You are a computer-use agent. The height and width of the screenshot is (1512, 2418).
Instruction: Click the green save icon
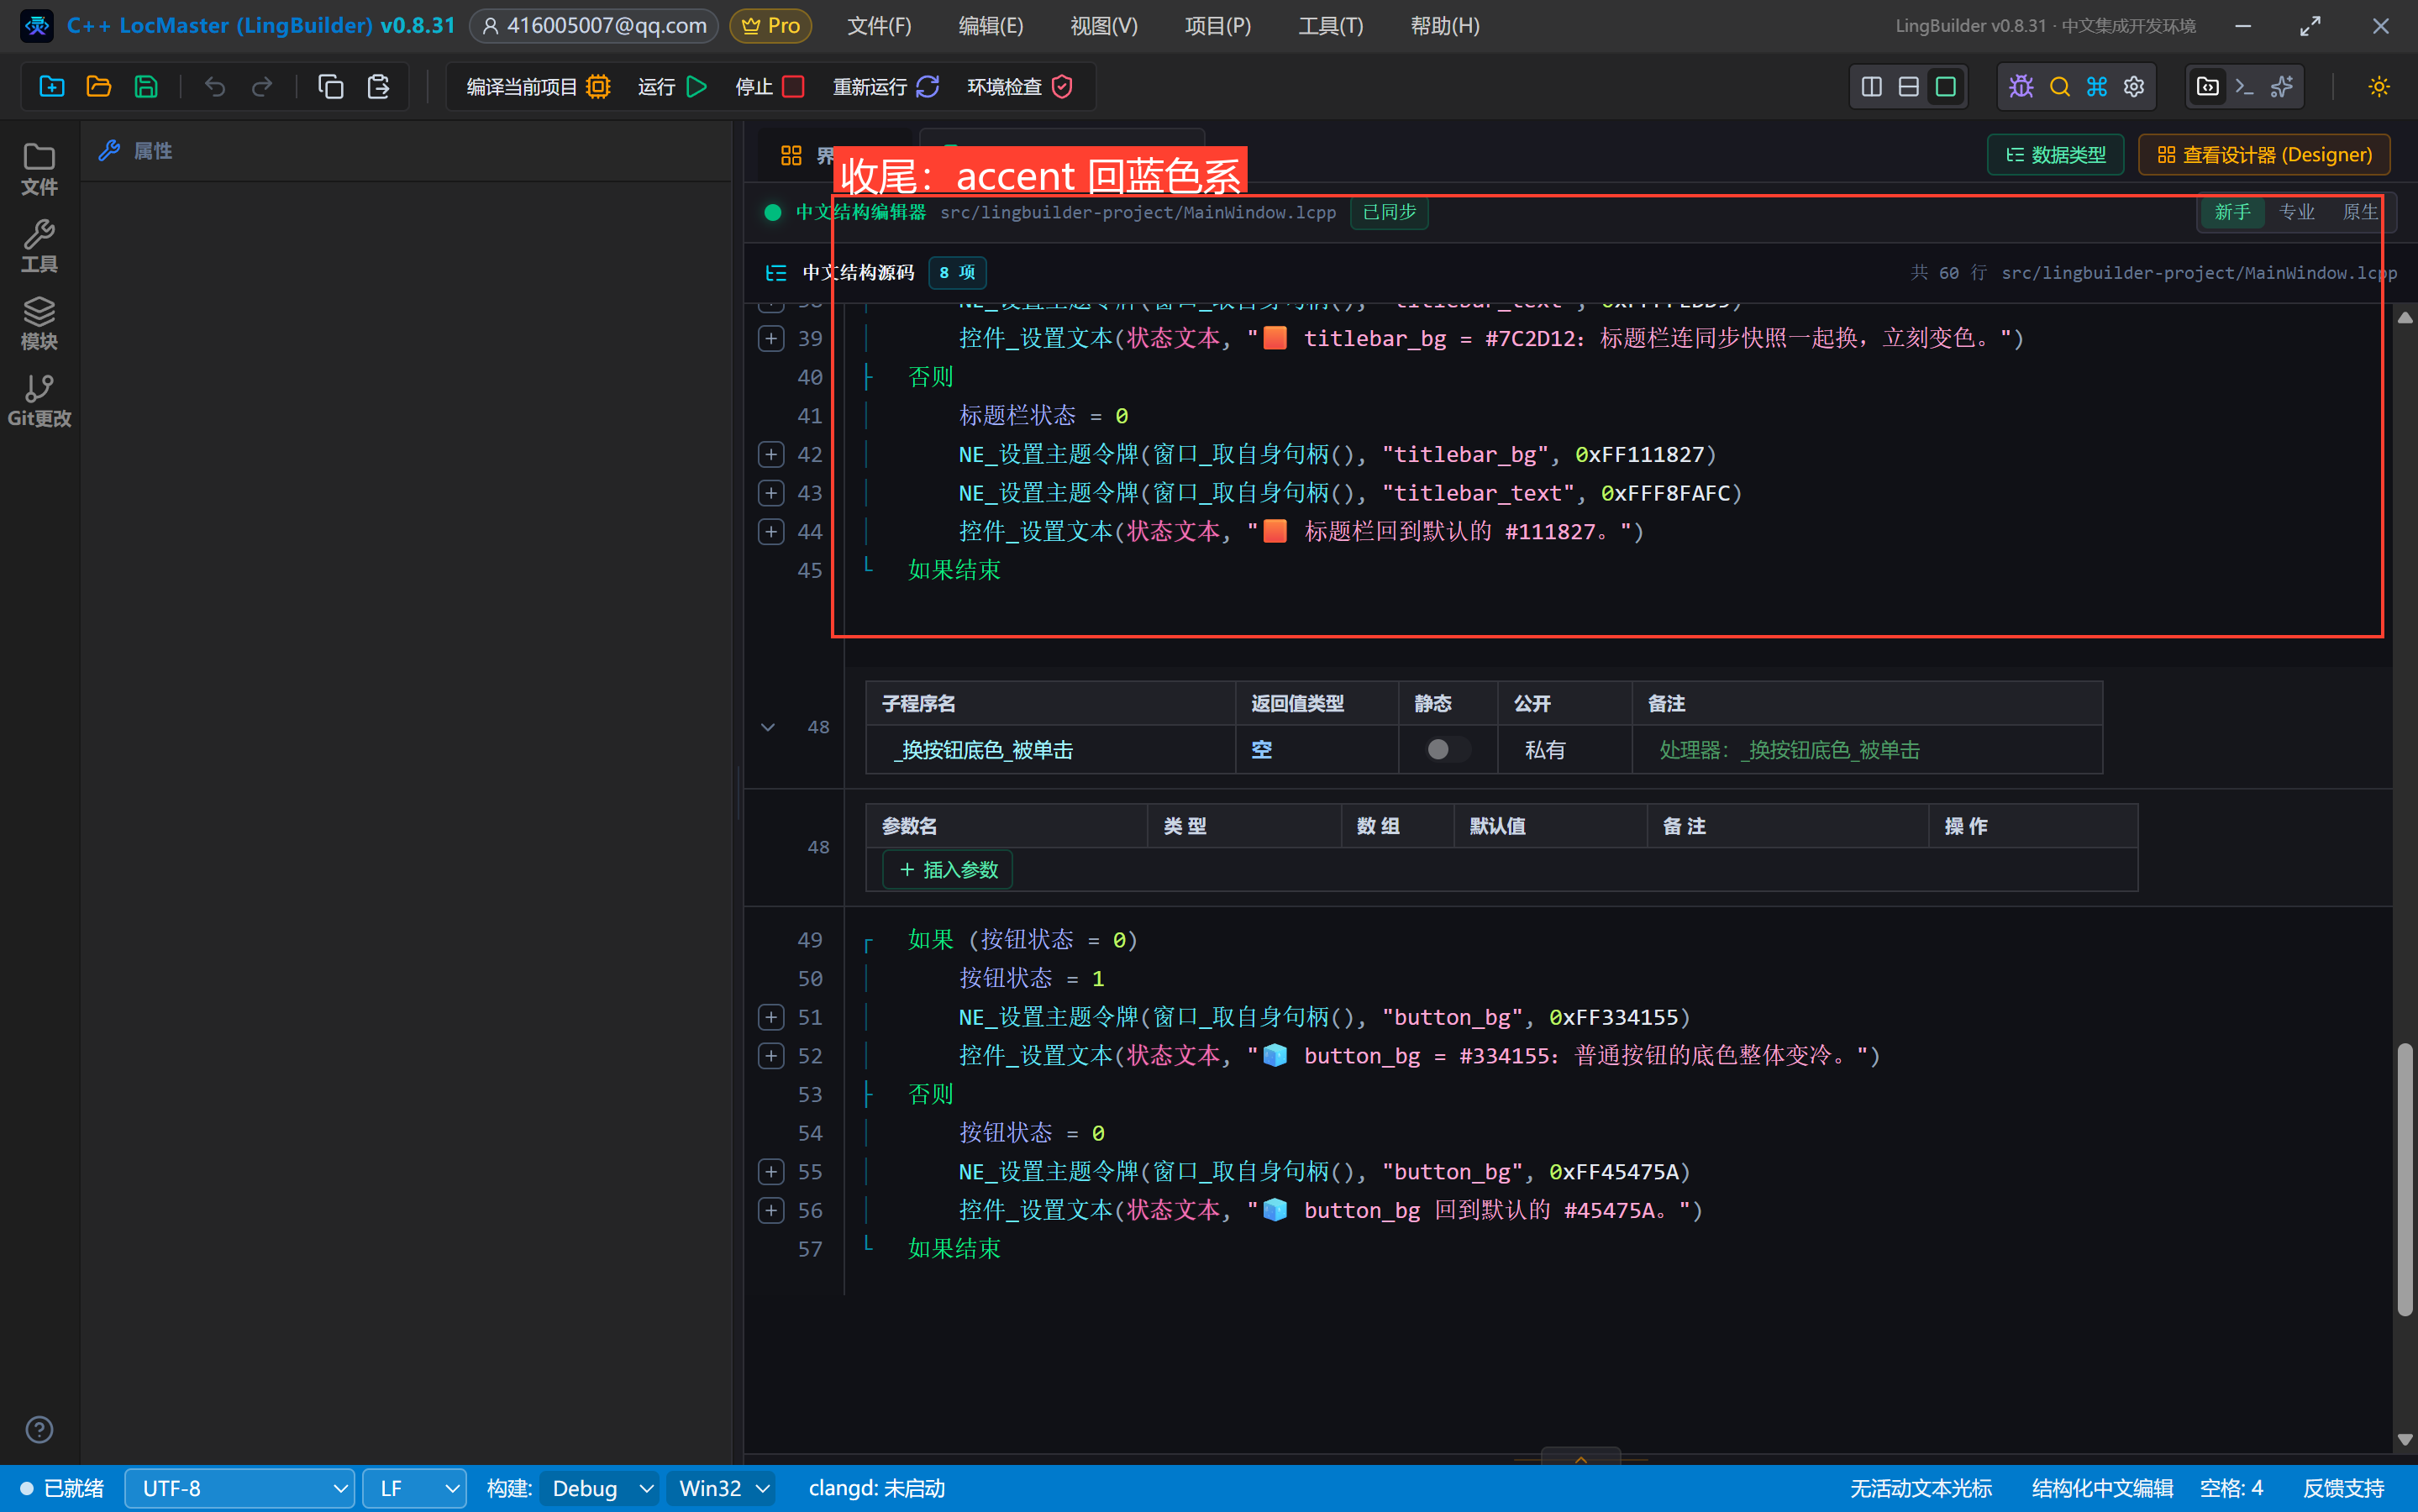tap(146, 87)
